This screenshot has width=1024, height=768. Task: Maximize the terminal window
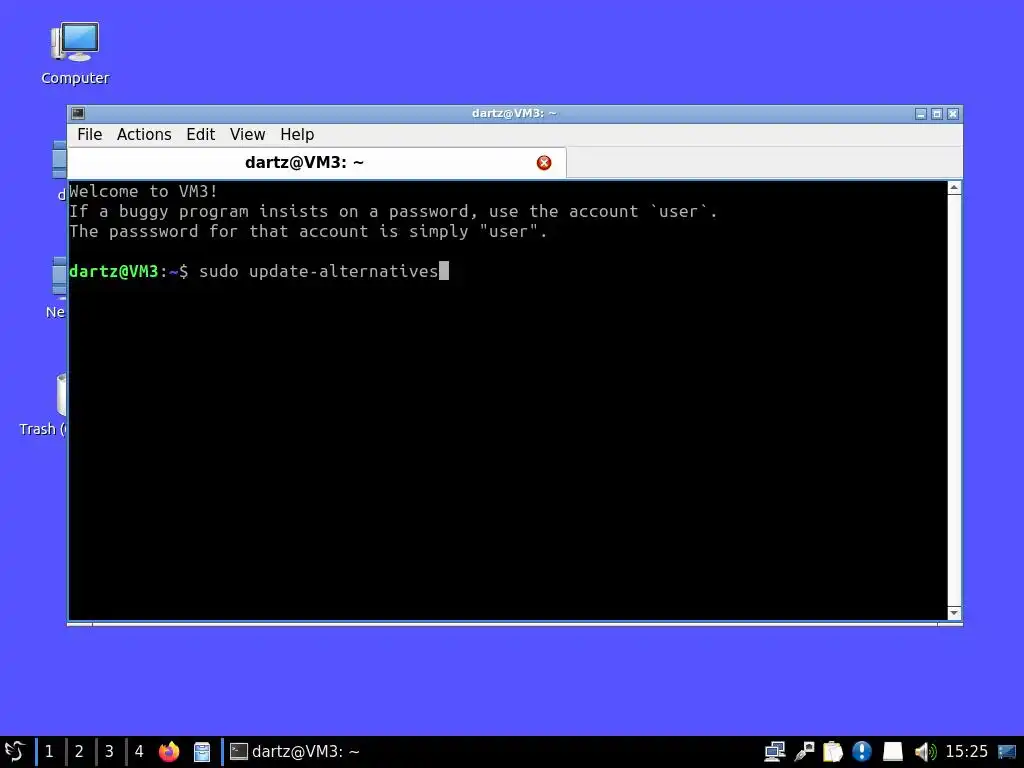(x=936, y=114)
